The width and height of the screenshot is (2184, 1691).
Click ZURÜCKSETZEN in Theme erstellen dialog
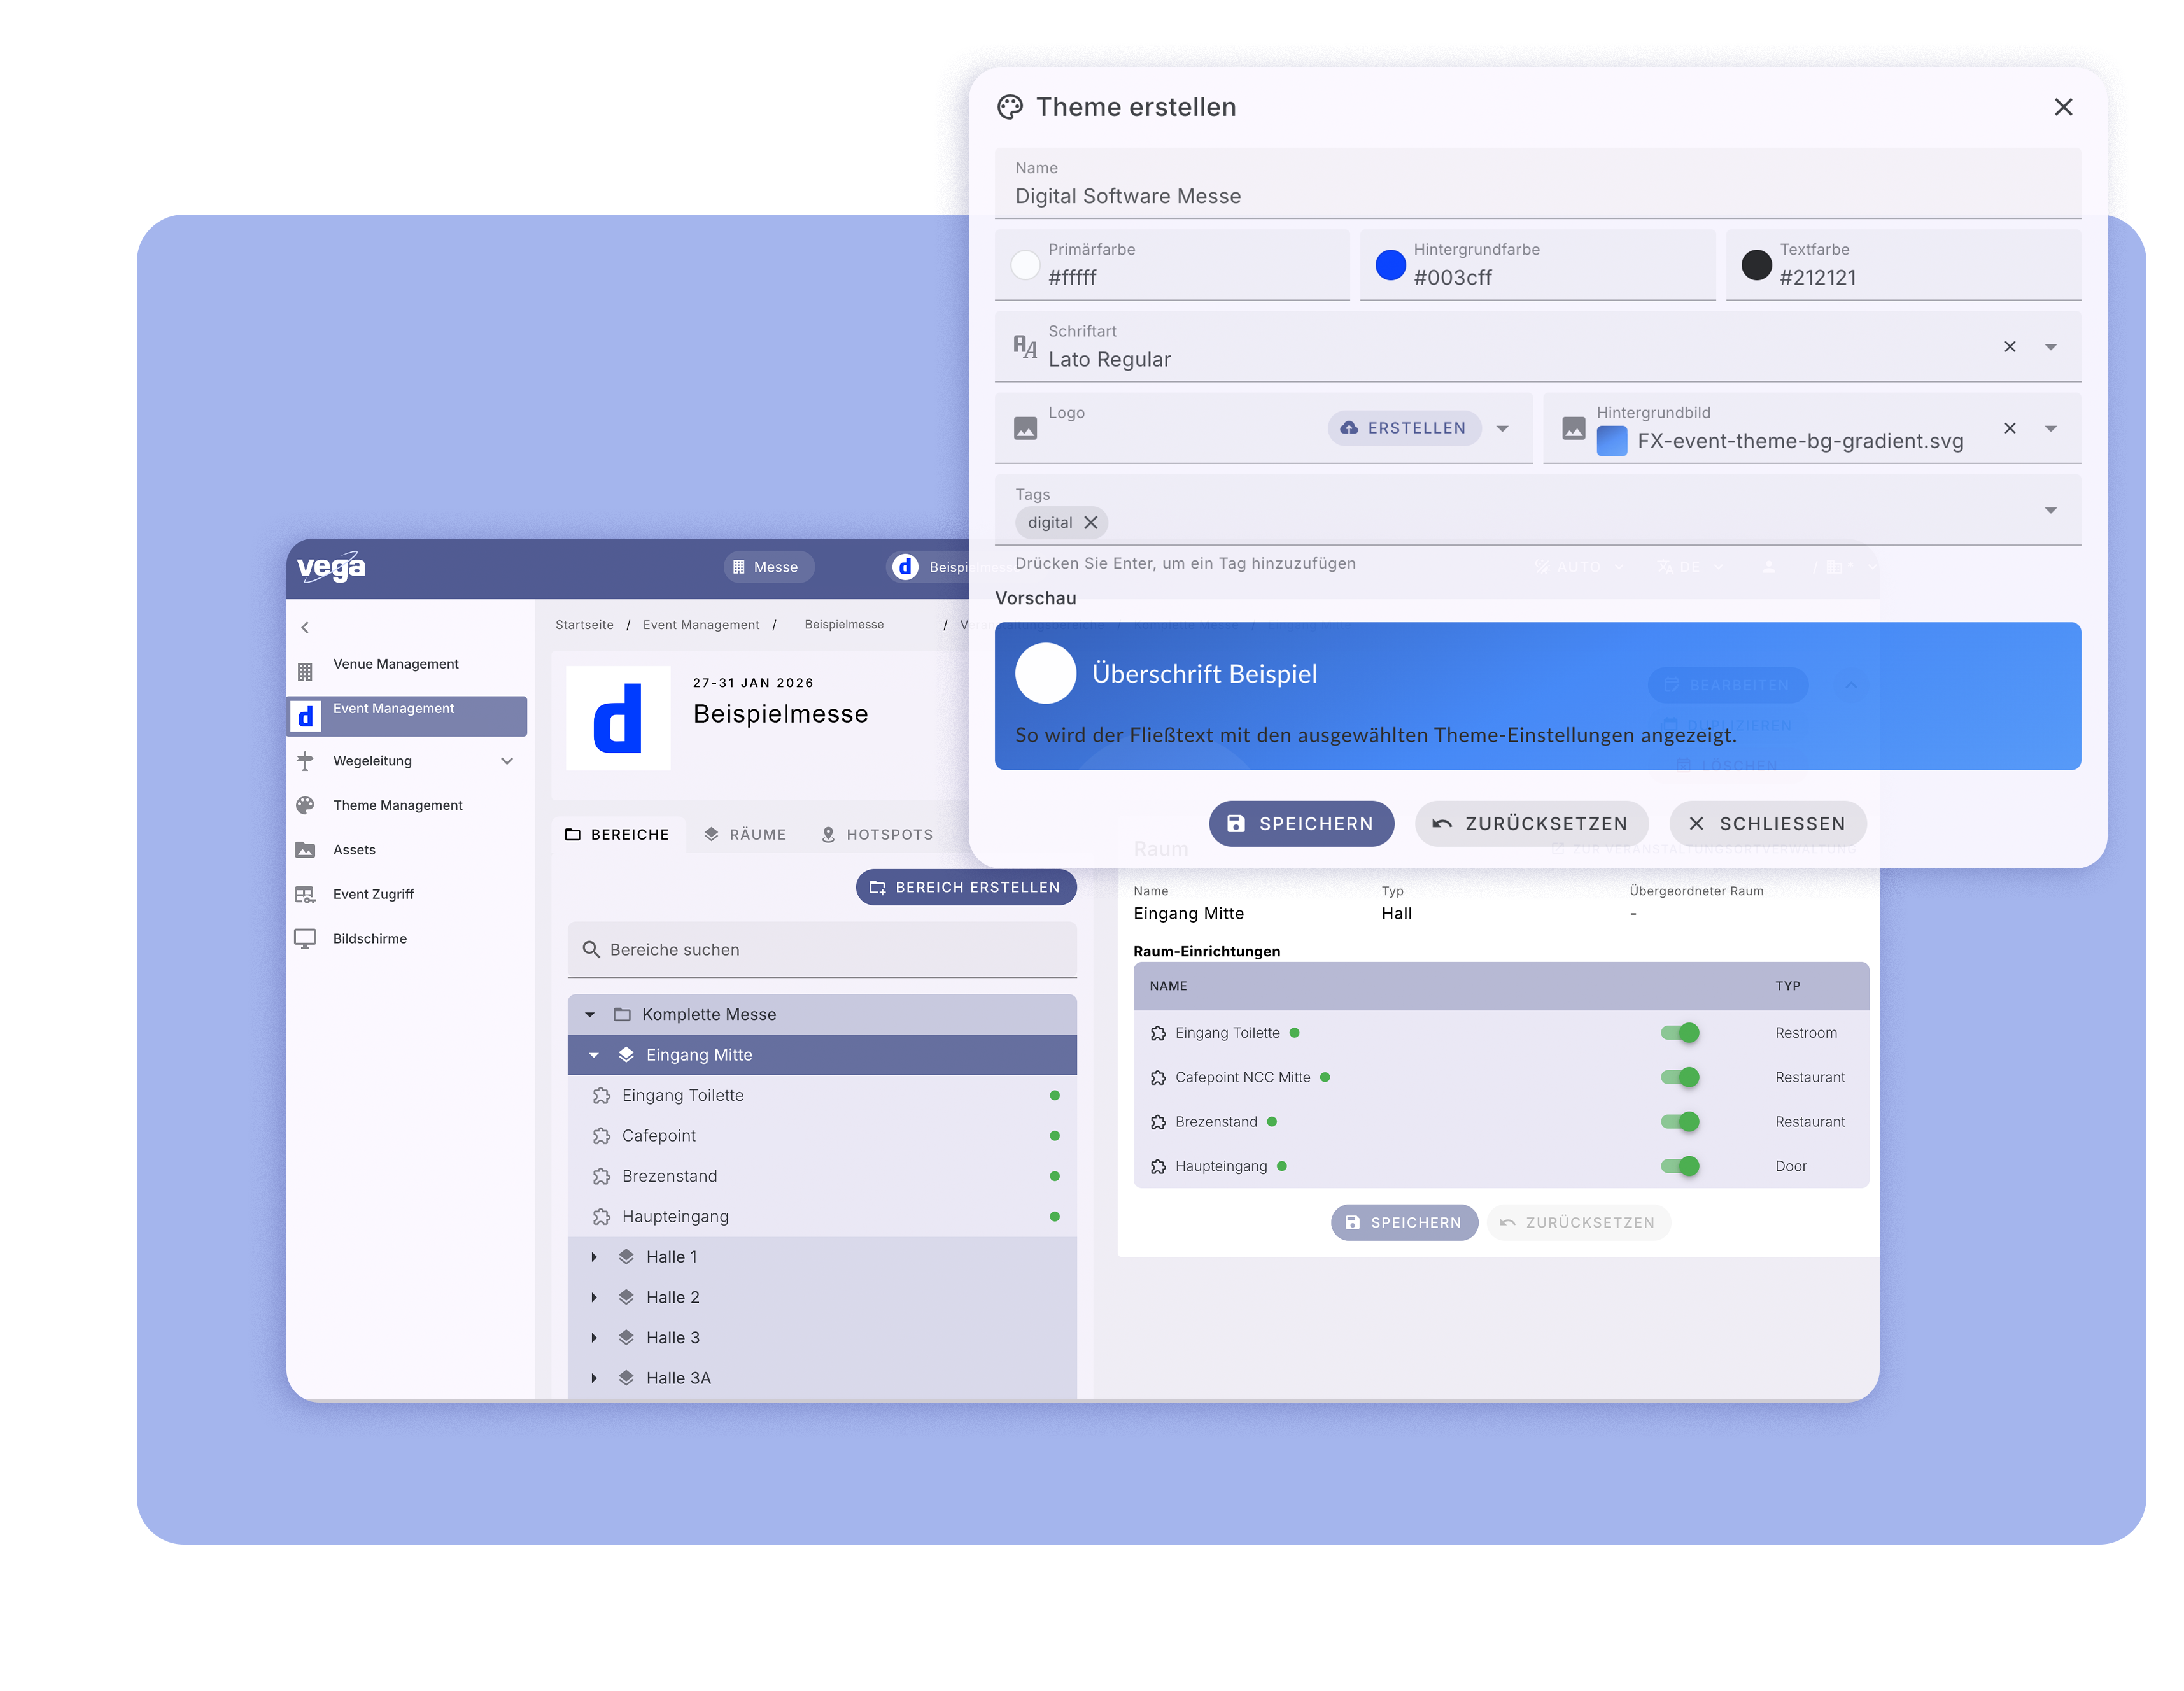pyautogui.click(x=1531, y=824)
